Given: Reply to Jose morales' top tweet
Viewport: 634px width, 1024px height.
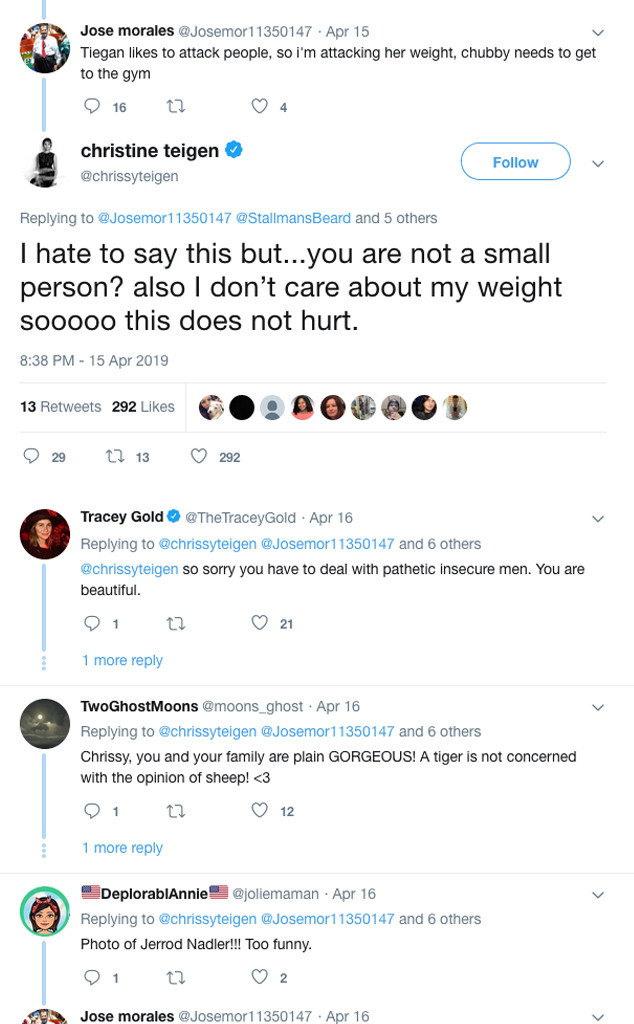Looking at the screenshot, I should 92,107.
